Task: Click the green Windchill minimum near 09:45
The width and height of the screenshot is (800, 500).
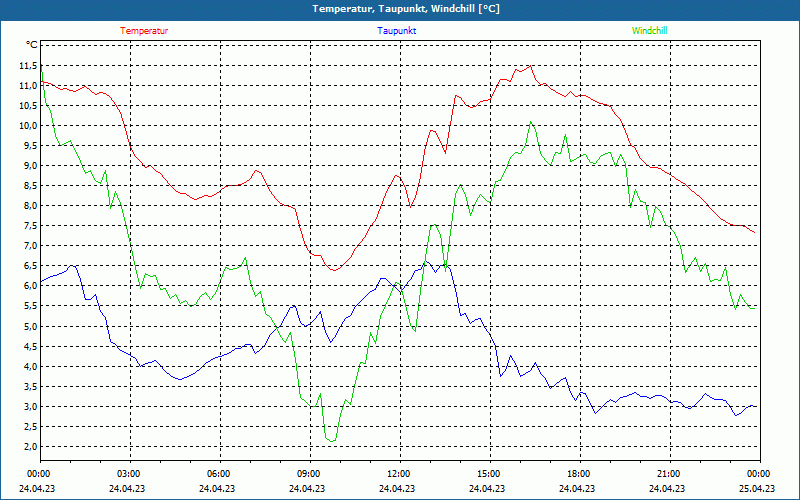Action: 332,441
